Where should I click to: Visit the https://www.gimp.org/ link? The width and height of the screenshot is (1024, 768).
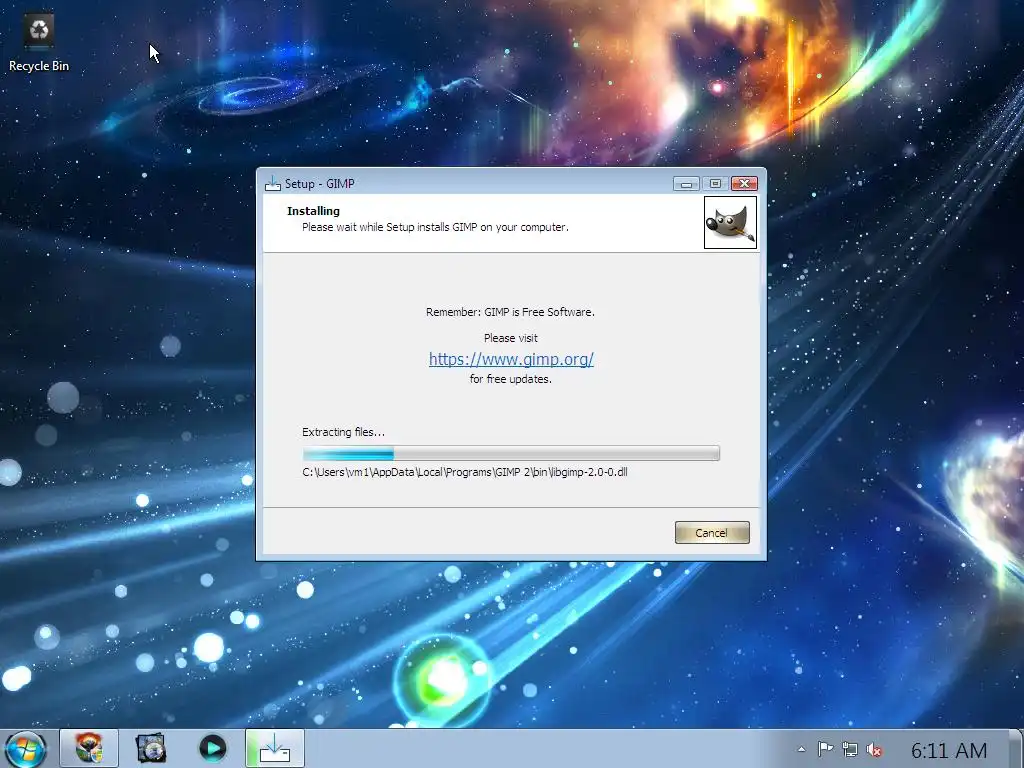pos(511,359)
